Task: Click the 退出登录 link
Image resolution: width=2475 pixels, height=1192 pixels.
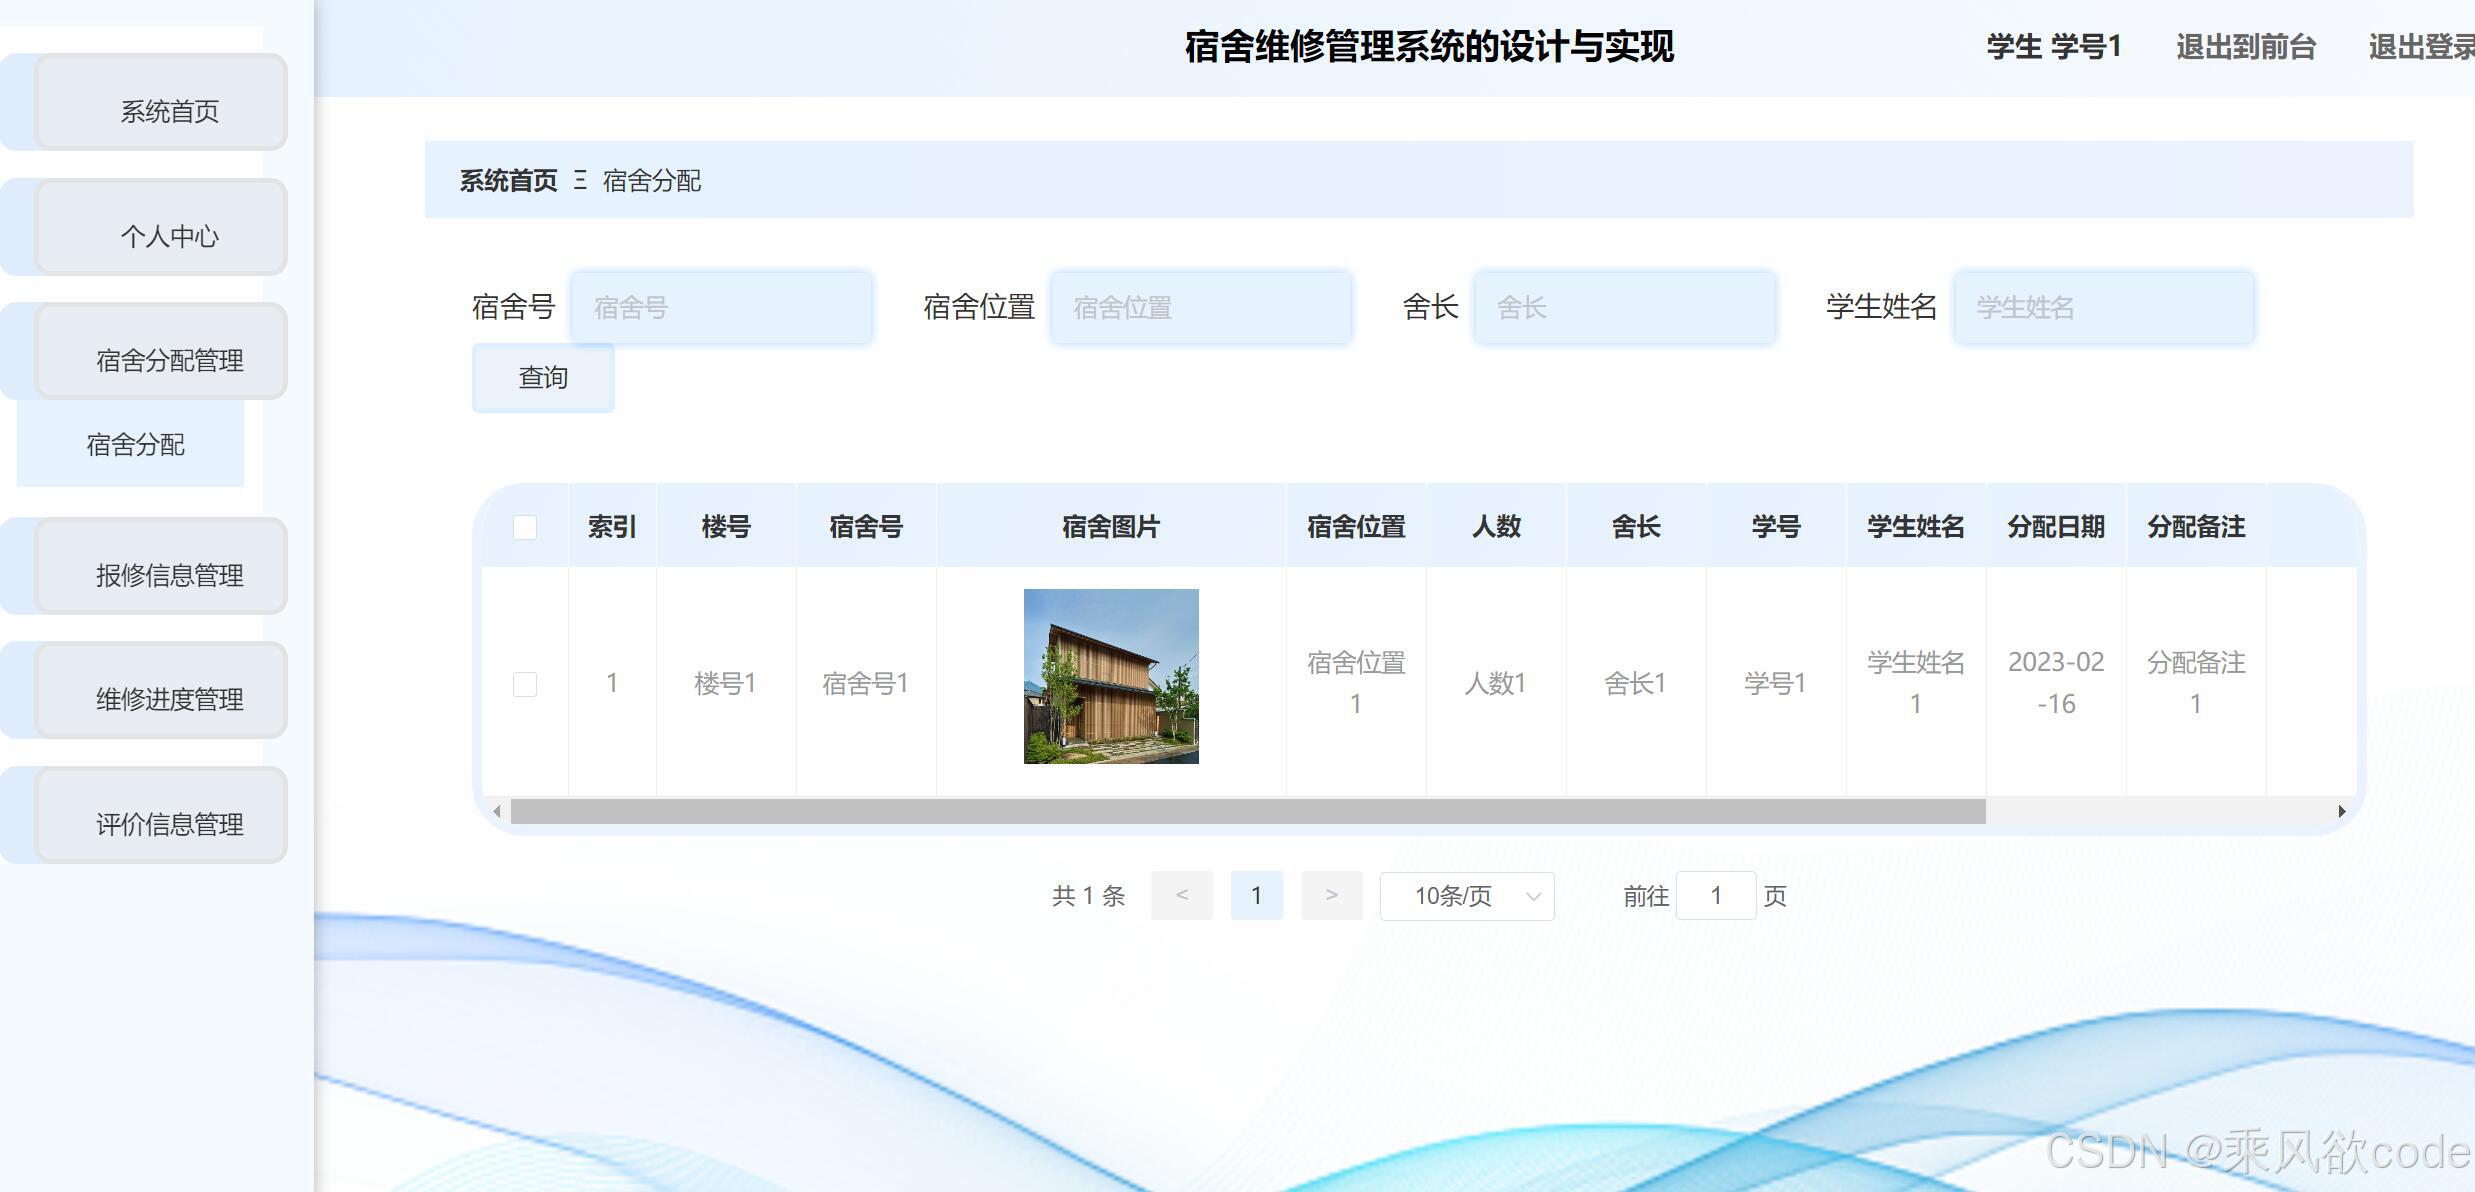Action: [x=2421, y=46]
